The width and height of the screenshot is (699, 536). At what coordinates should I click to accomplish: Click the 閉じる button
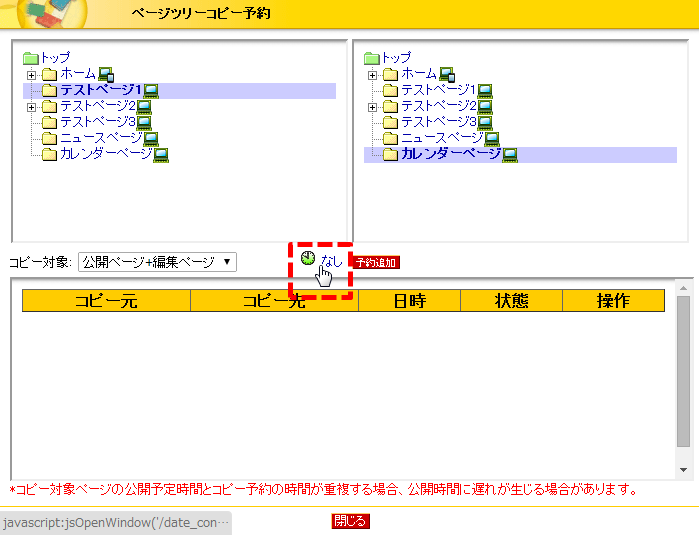350,521
